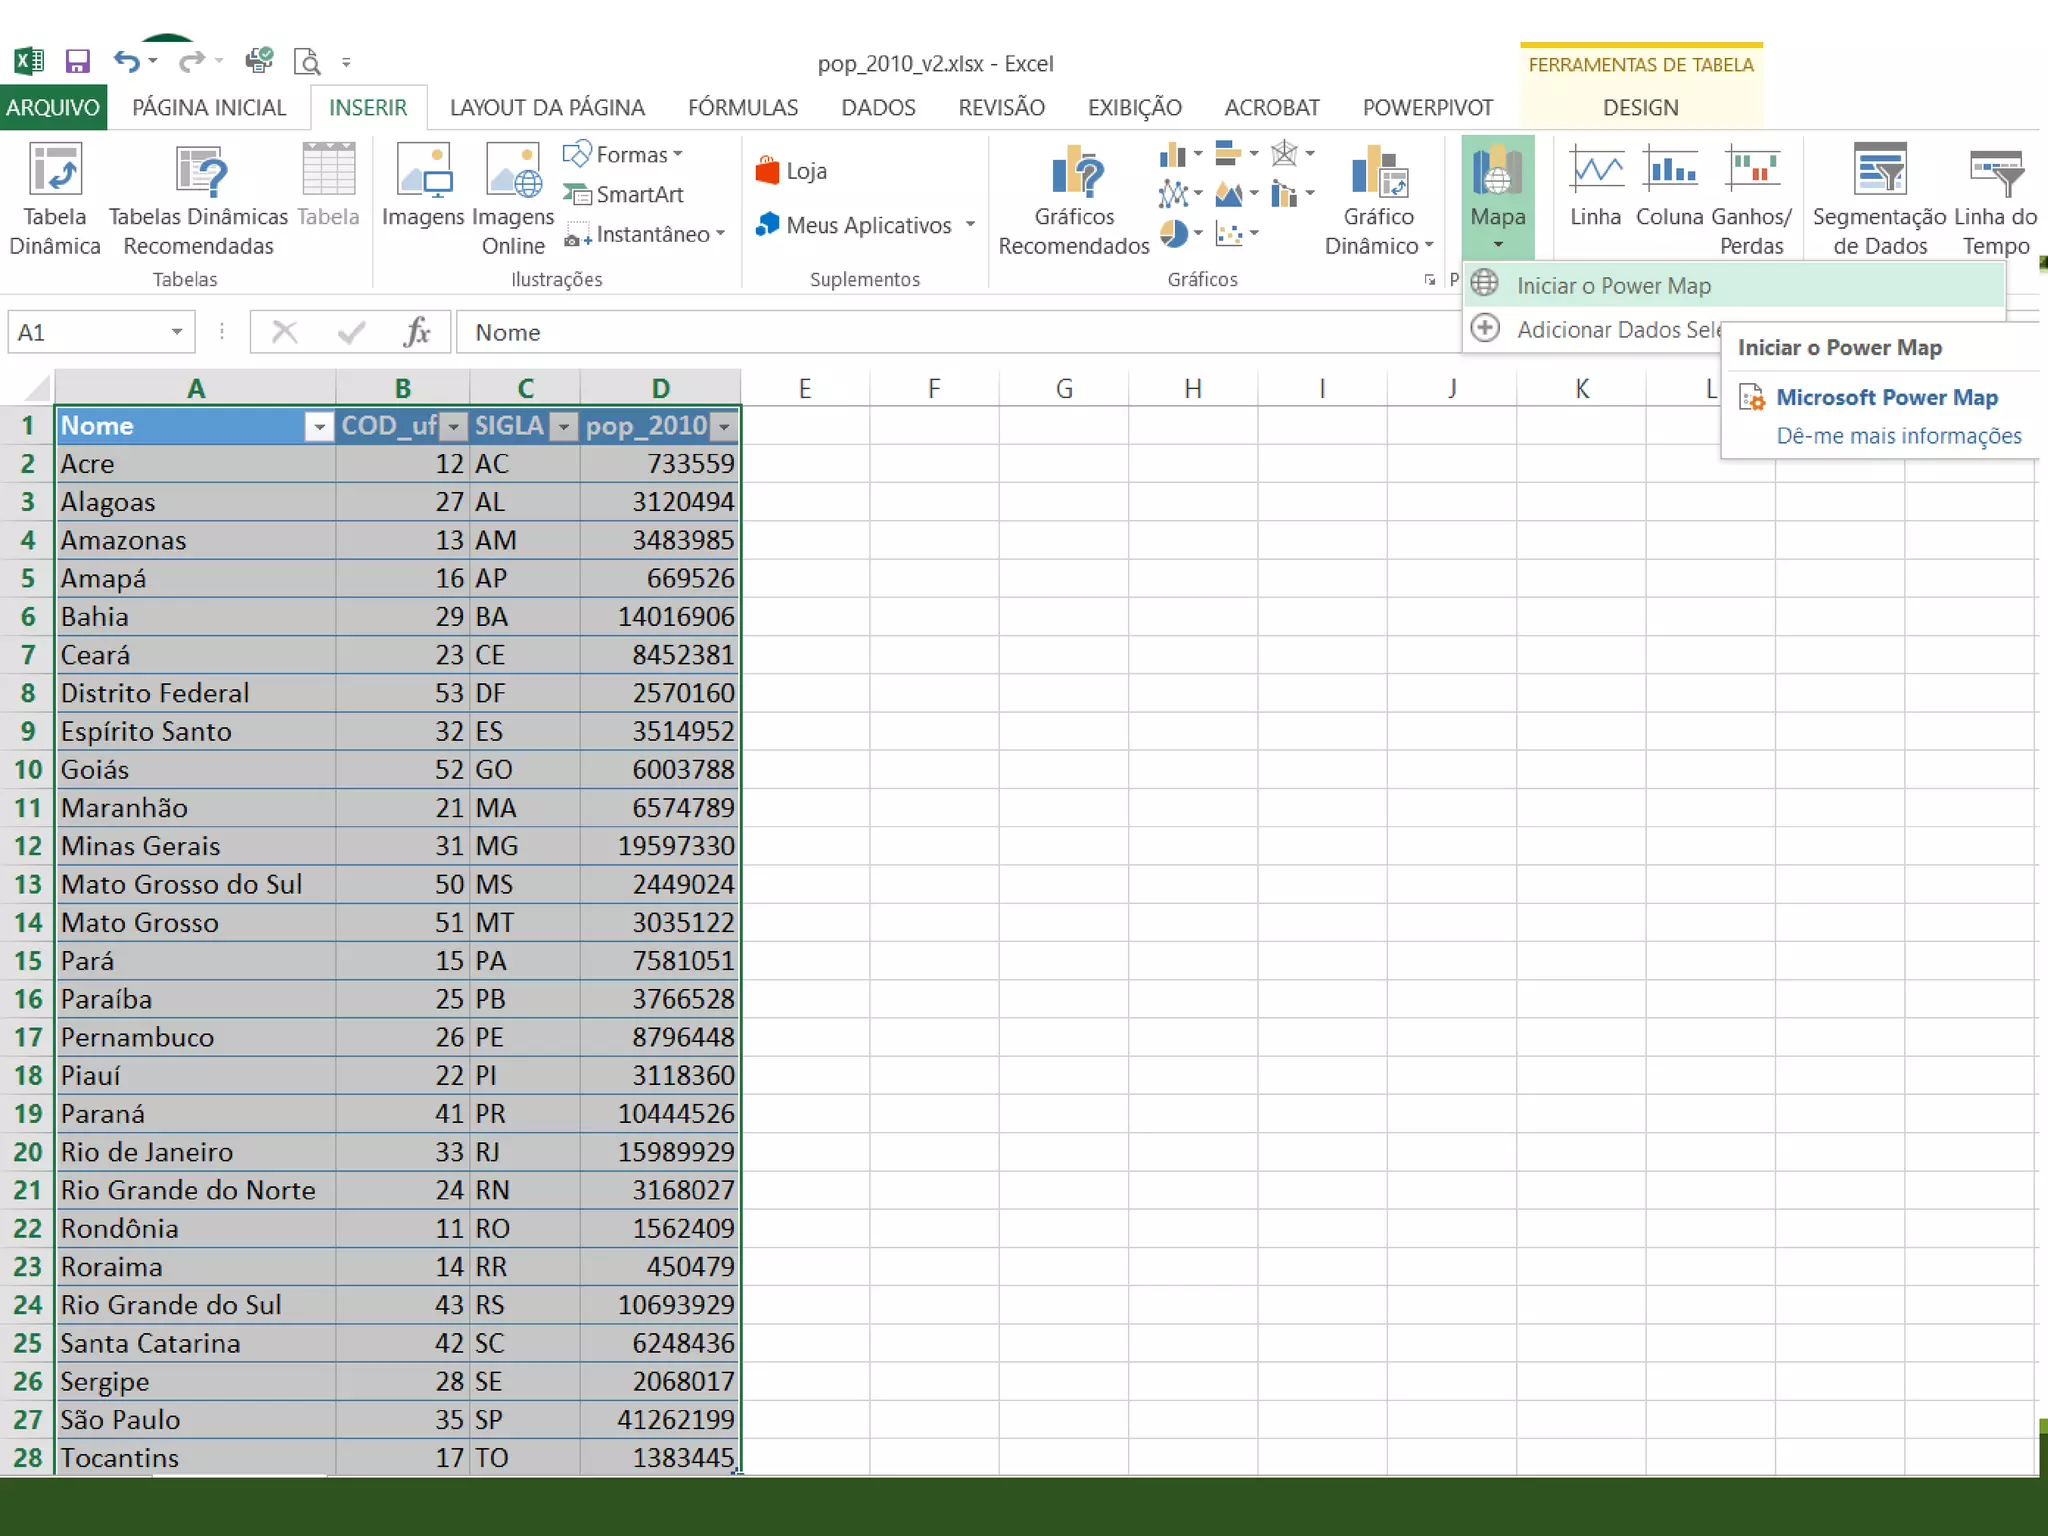This screenshot has height=1536, width=2048.
Task: Open the ARQUIVO file tab
Action: [x=53, y=108]
